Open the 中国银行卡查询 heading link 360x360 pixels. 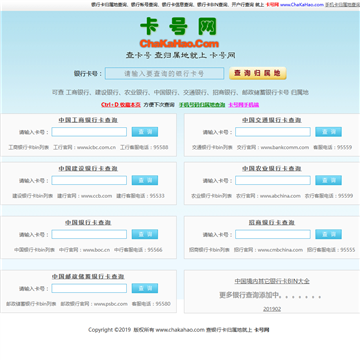(88, 223)
